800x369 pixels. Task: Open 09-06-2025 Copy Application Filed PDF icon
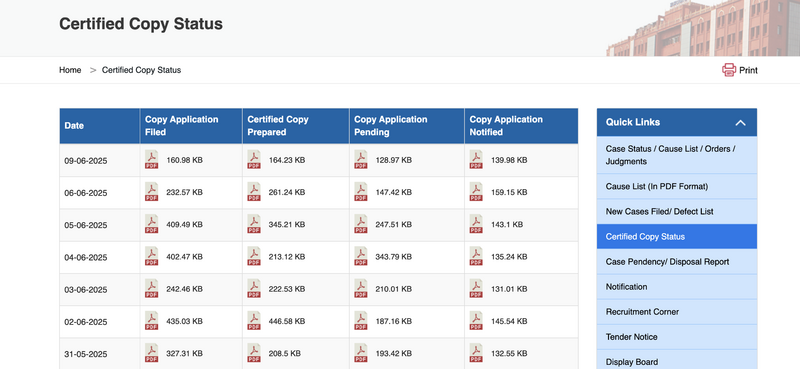[x=152, y=160]
